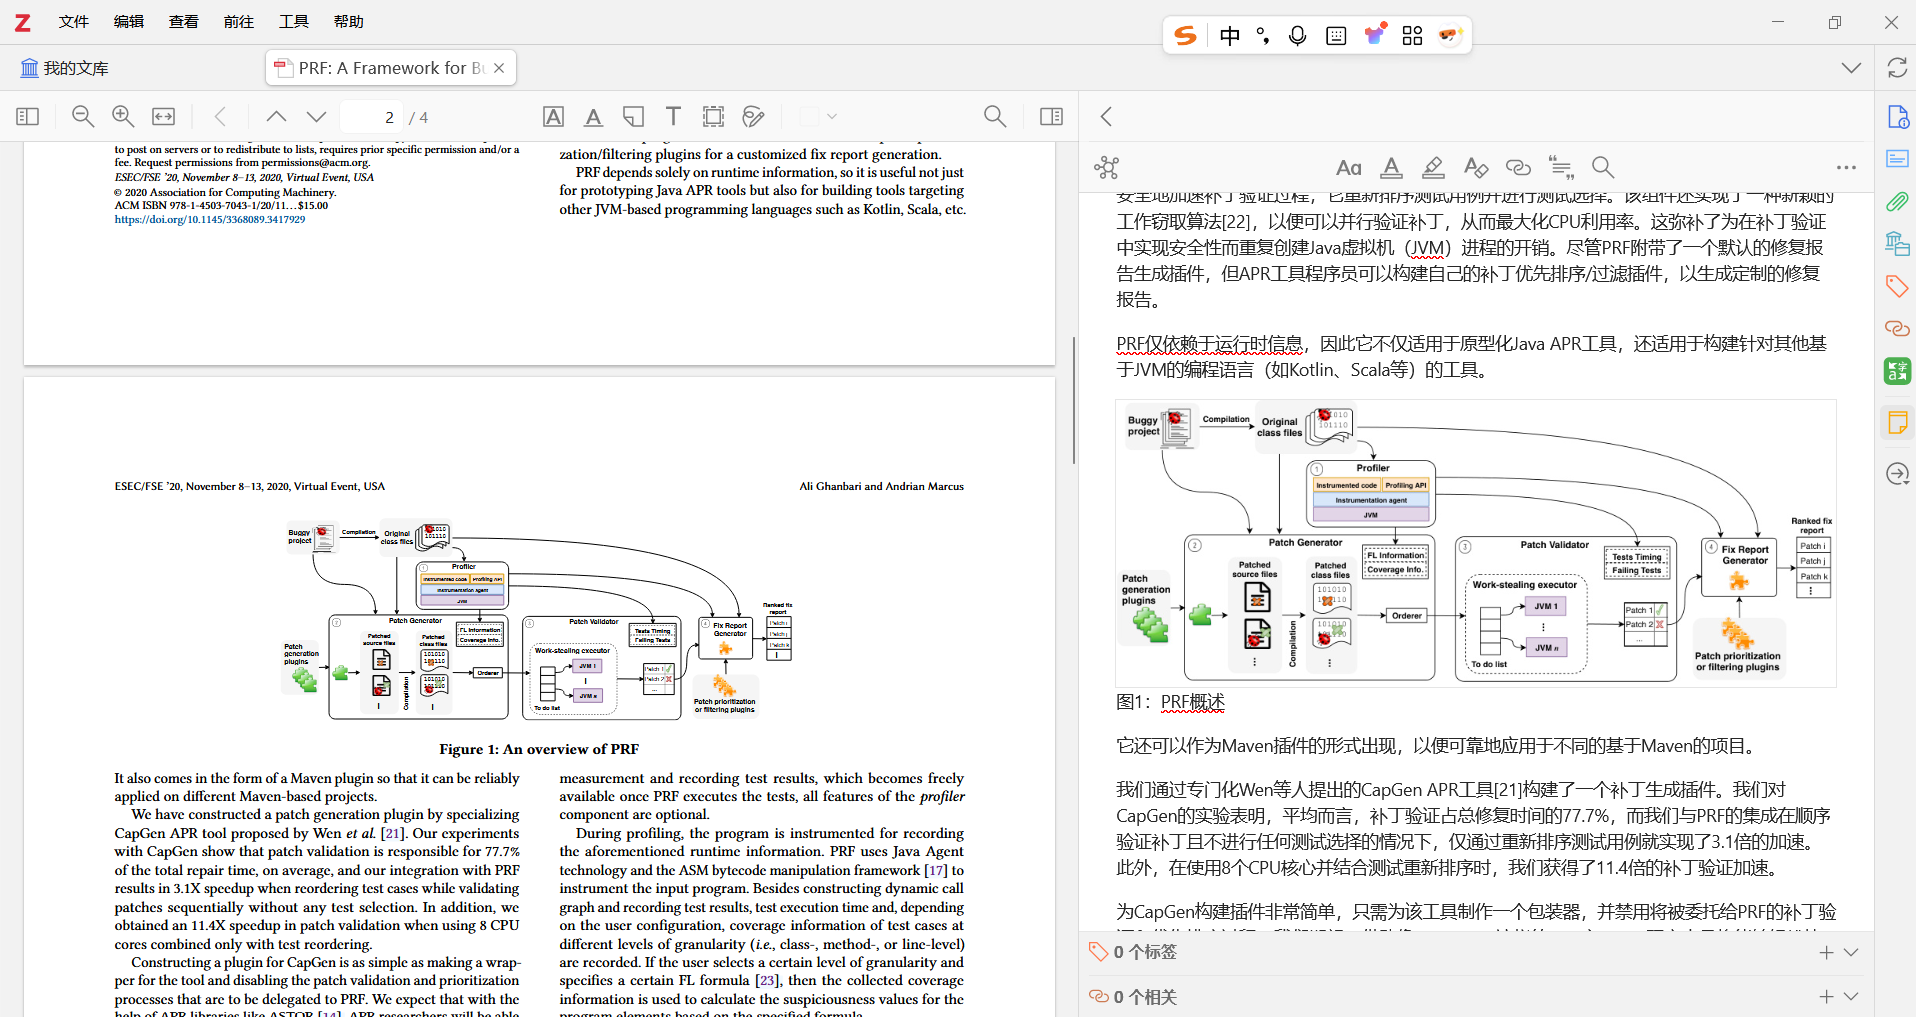The width and height of the screenshot is (1916, 1017).
Task: Close the PRF: A Framework tab
Action: coord(499,68)
